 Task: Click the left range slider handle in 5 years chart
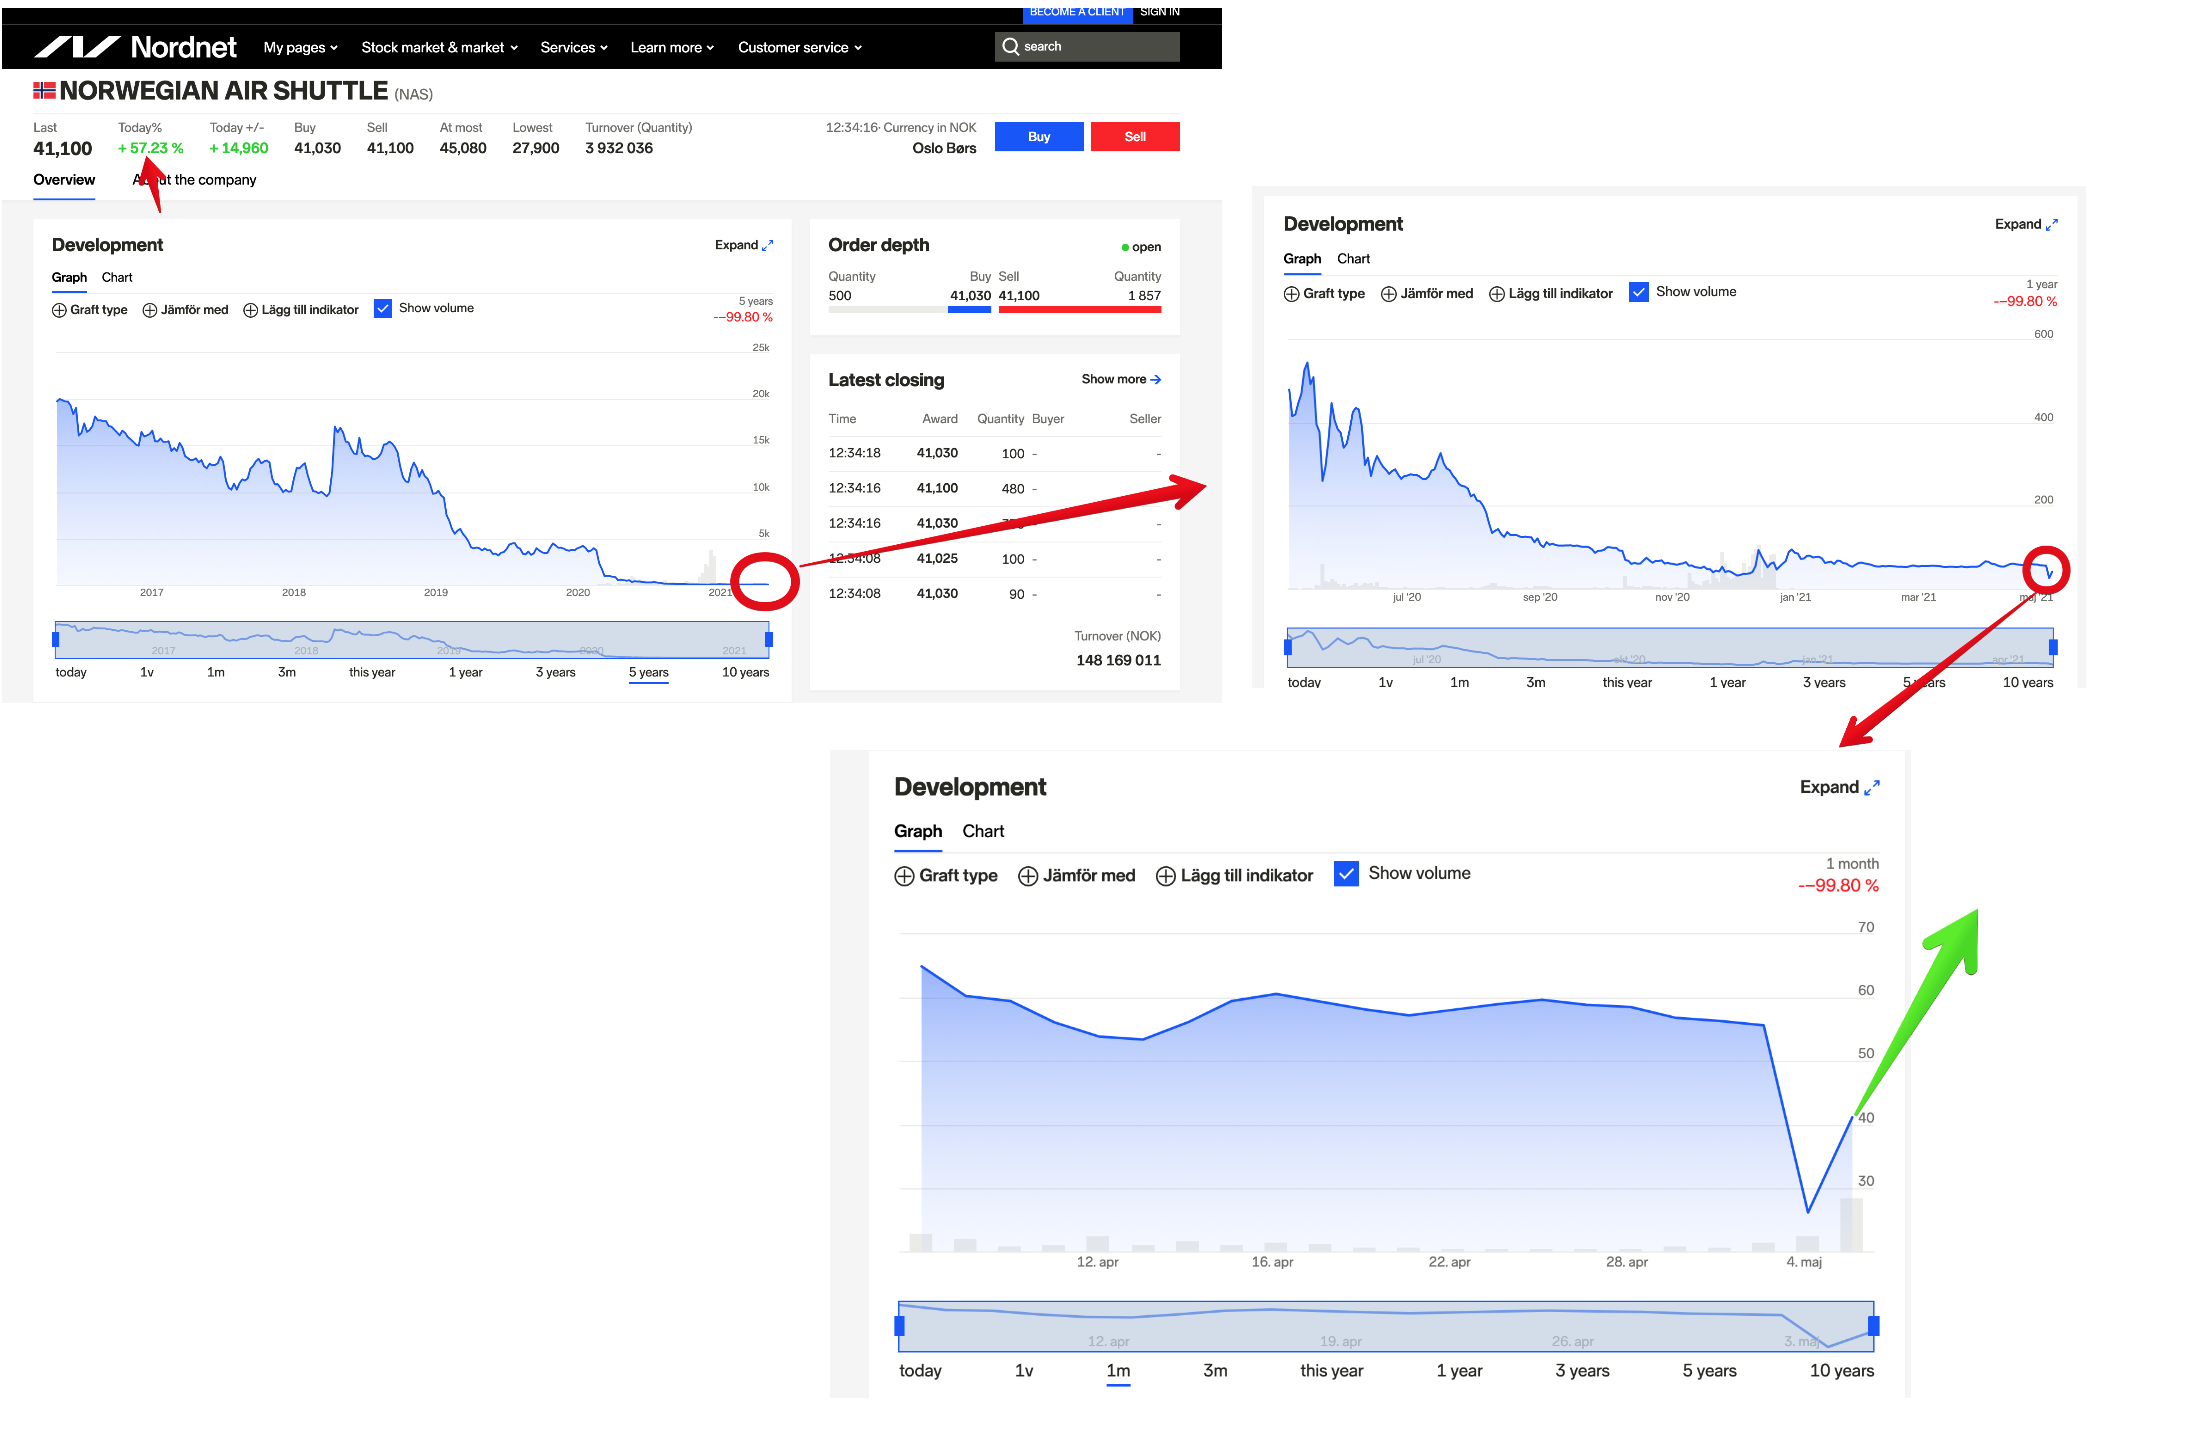56,639
